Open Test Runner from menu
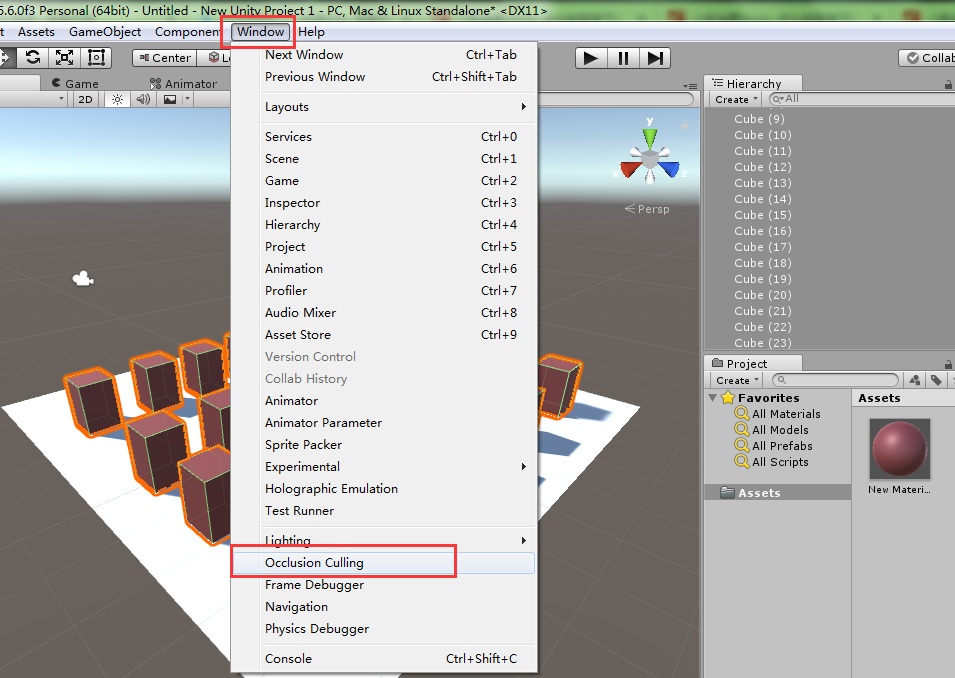955x678 pixels. point(384,510)
